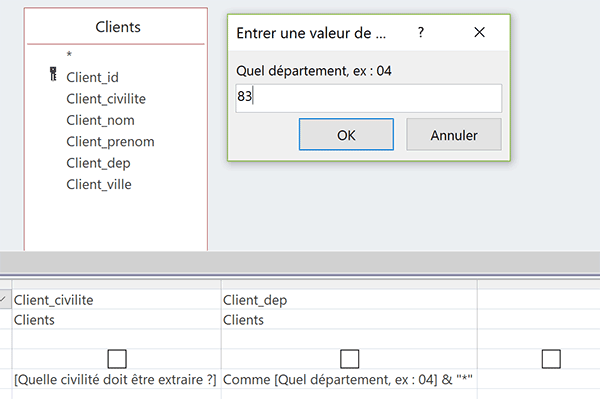Click the help question mark in dialog
The height and width of the screenshot is (399, 600).
tap(421, 33)
